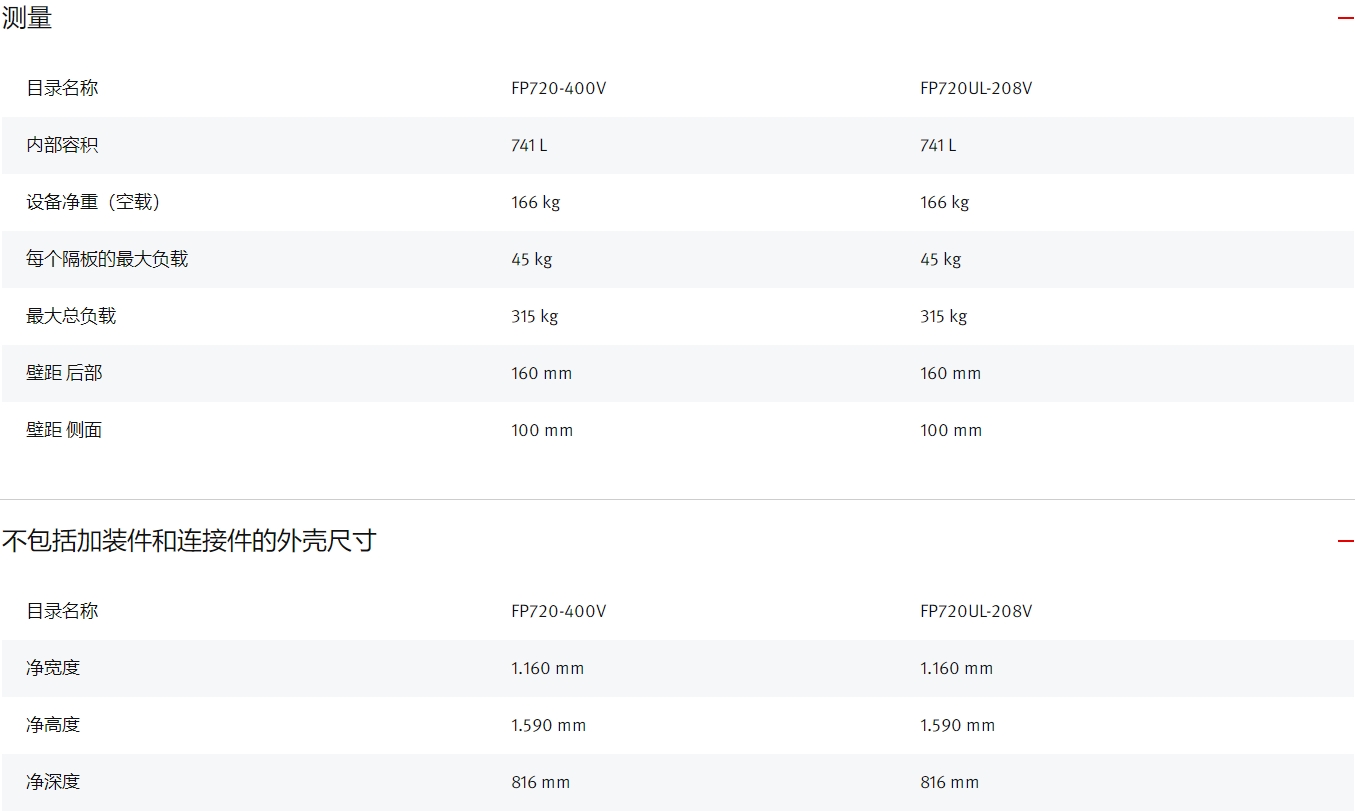
Task: Collapse the 不包括加装件和连接件的外壳尺寸 section minus icon
Action: coord(1345,541)
